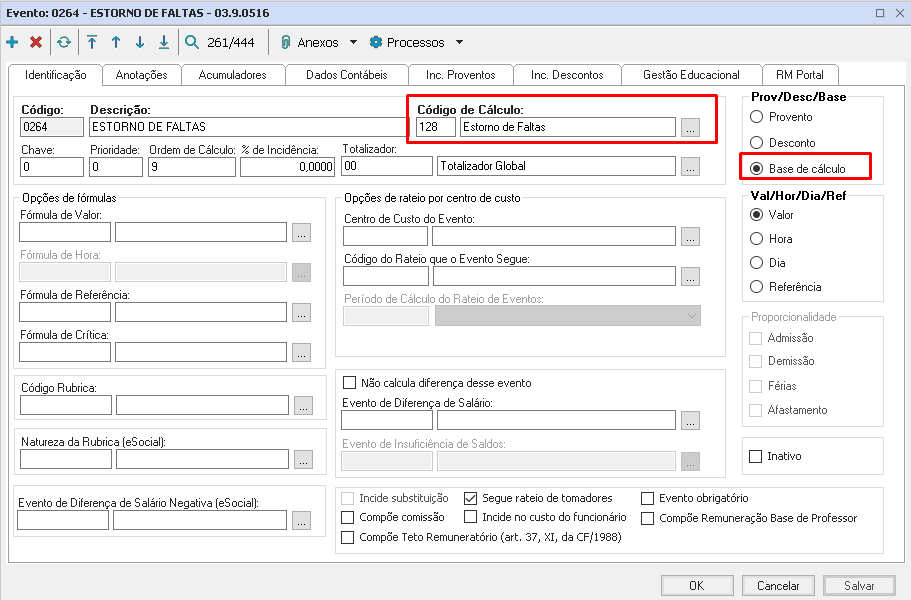
Task: Open Fórmula de Referência lookup button
Action: [301, 312]
